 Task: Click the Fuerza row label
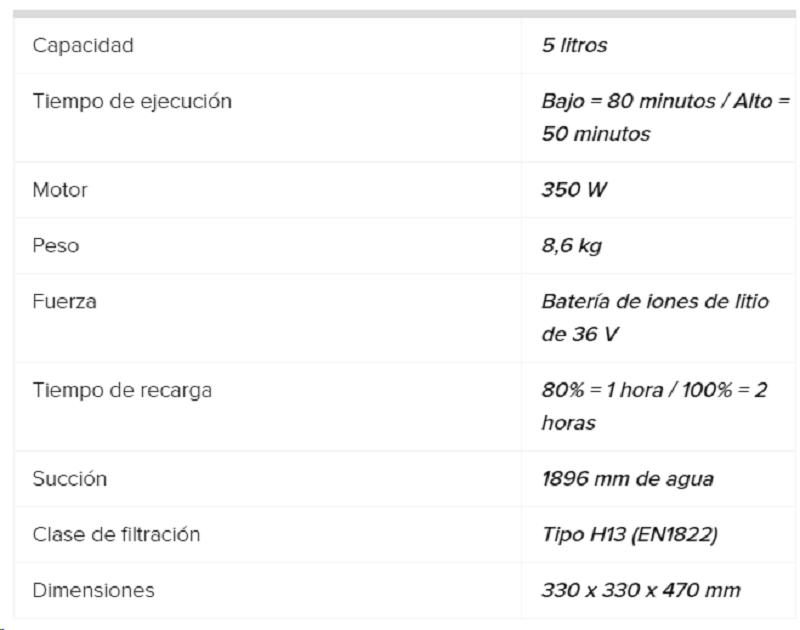click(x=64, y=301)
